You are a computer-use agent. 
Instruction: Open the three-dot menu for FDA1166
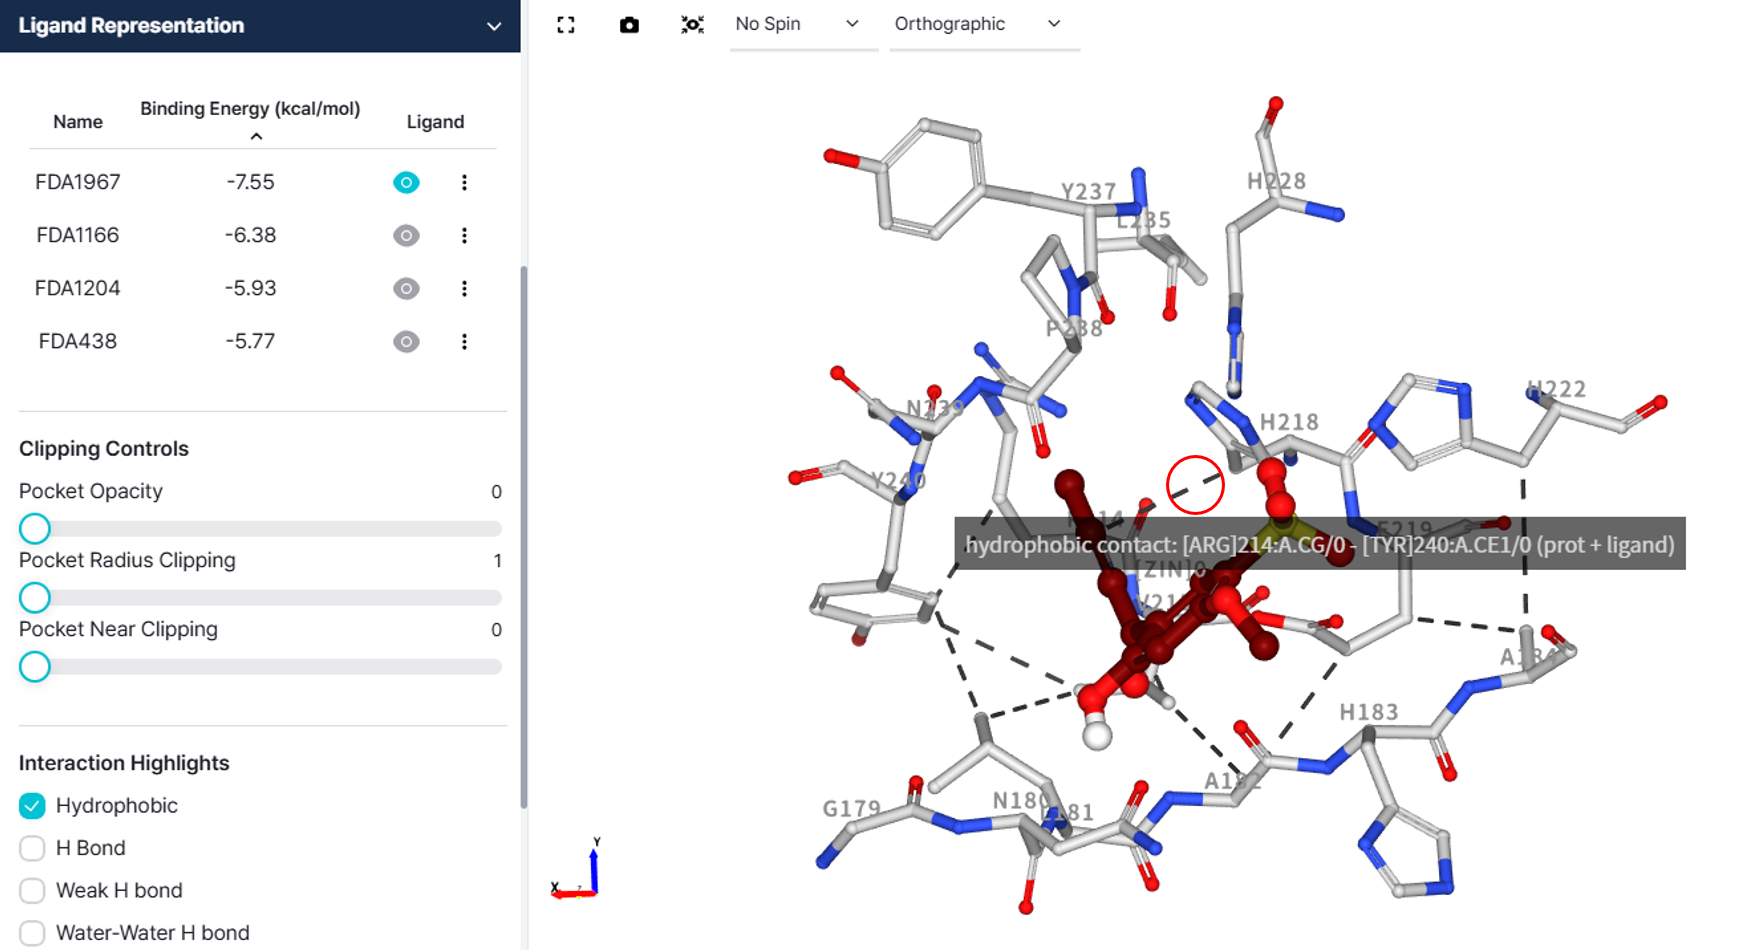[x=464, y=235]
